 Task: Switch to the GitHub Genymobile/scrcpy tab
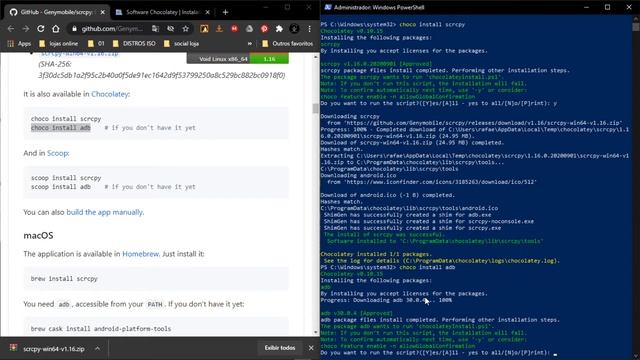[x=56, y=12]
